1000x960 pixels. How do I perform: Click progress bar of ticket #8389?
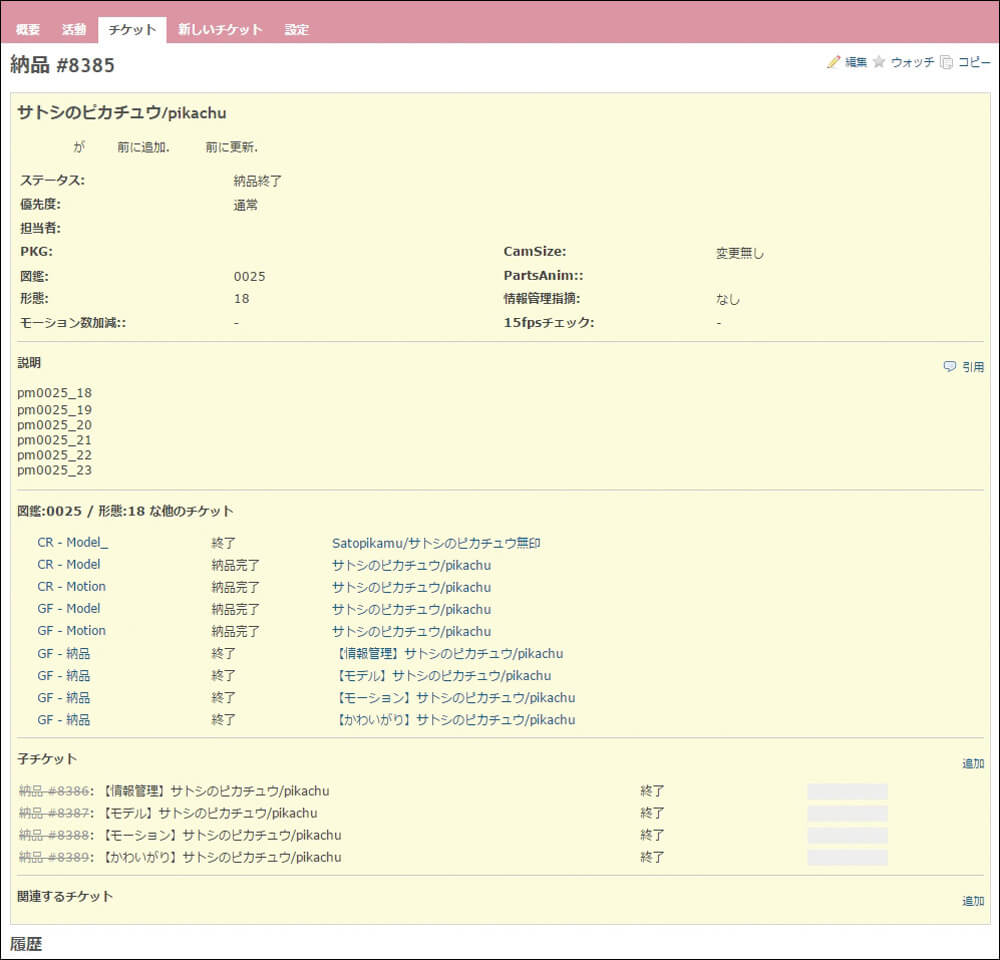click(847, 857)
